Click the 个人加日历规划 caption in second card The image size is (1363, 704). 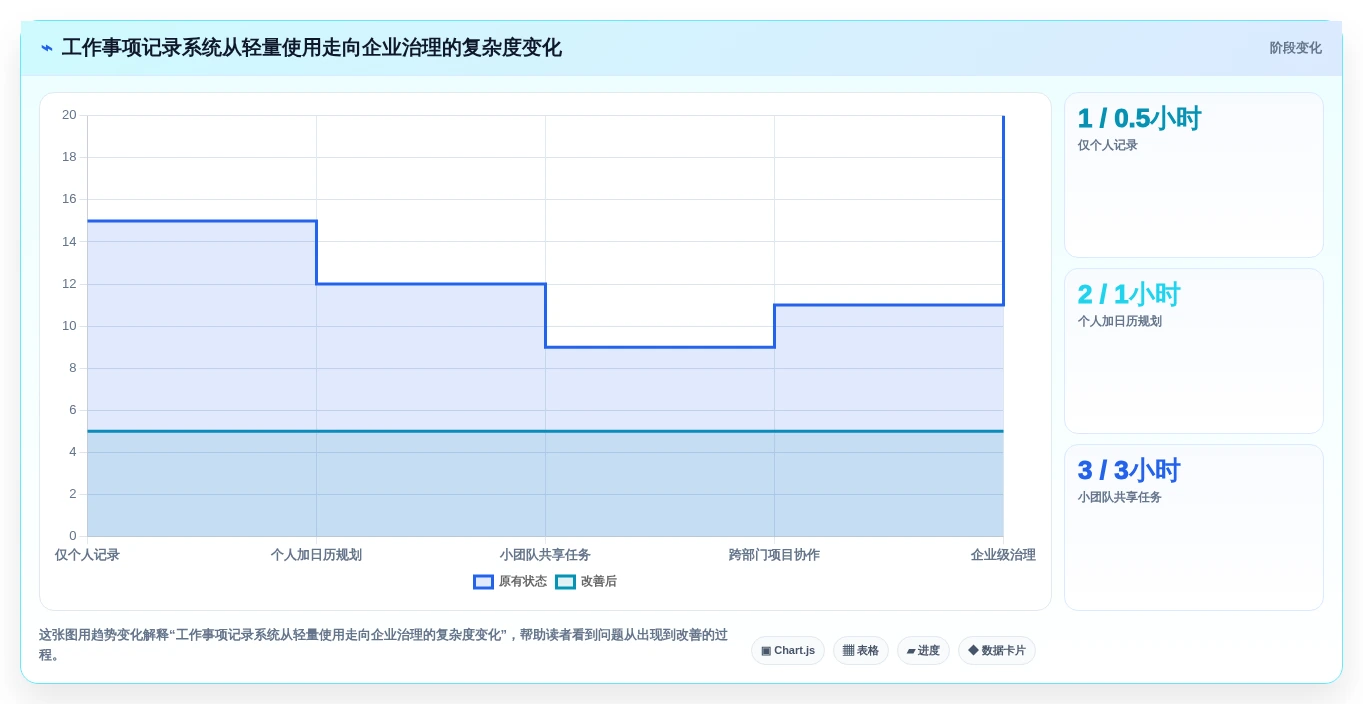(1119, 322)
